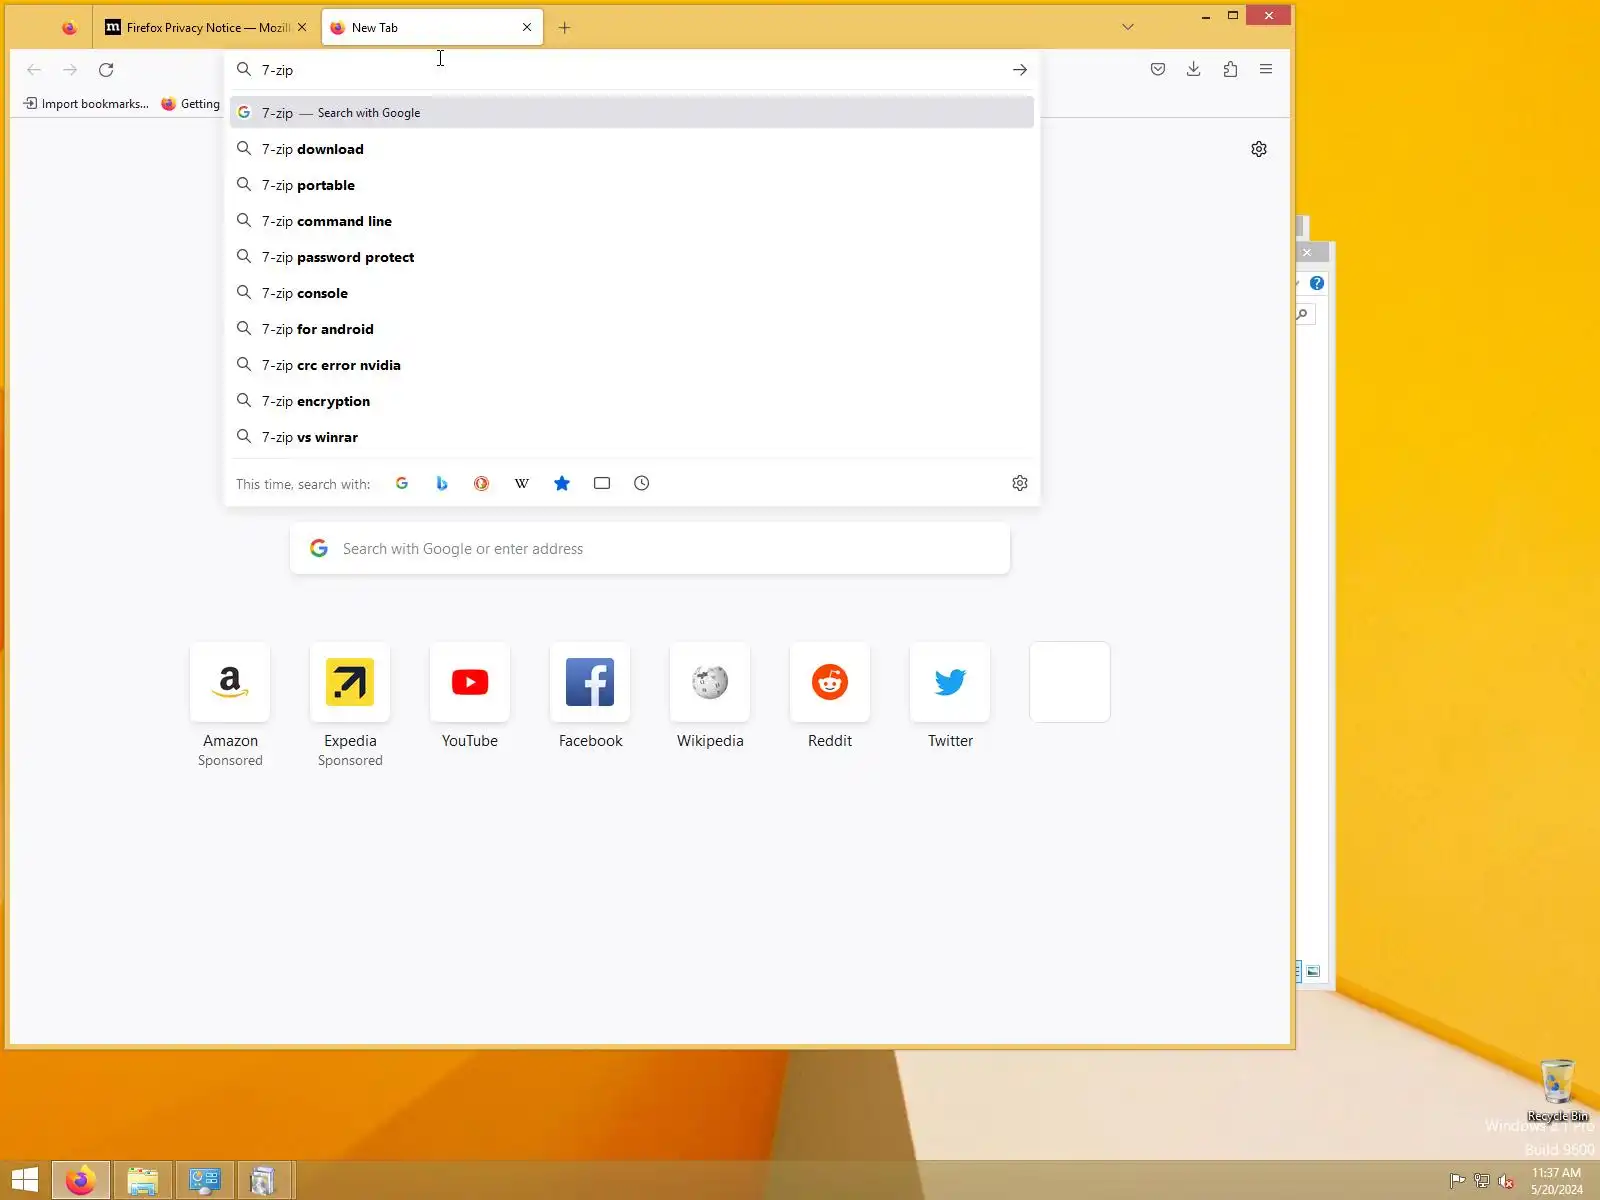
Task: Search History using the clock icon
Action: pyautogui.click(x=642, y=483)
